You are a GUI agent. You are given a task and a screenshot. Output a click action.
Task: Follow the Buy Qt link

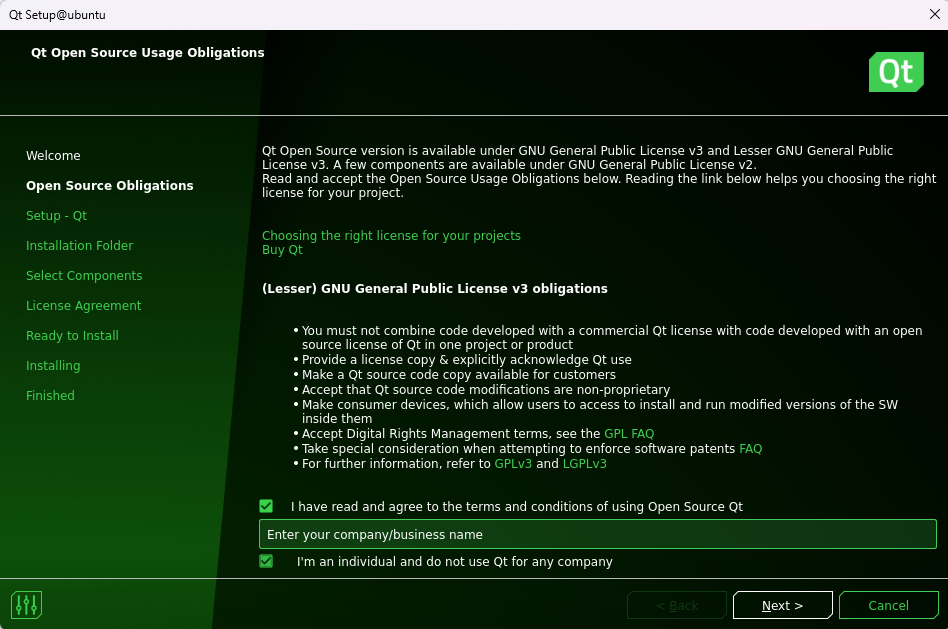(x=282, y=250)
